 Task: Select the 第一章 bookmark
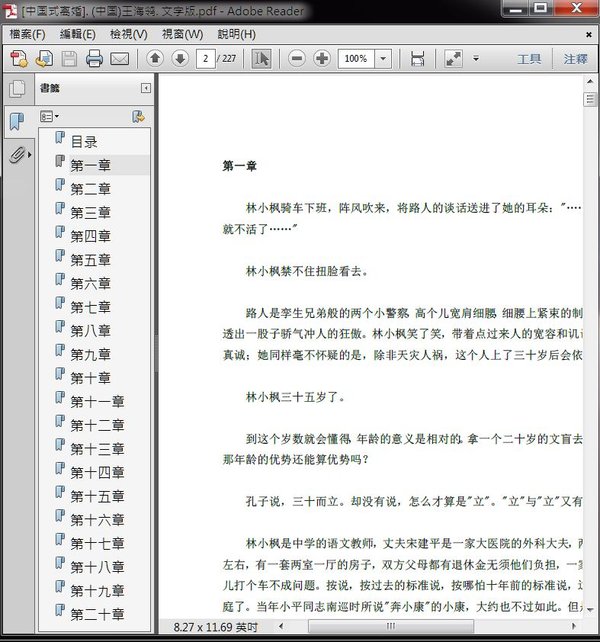point(91,165)
